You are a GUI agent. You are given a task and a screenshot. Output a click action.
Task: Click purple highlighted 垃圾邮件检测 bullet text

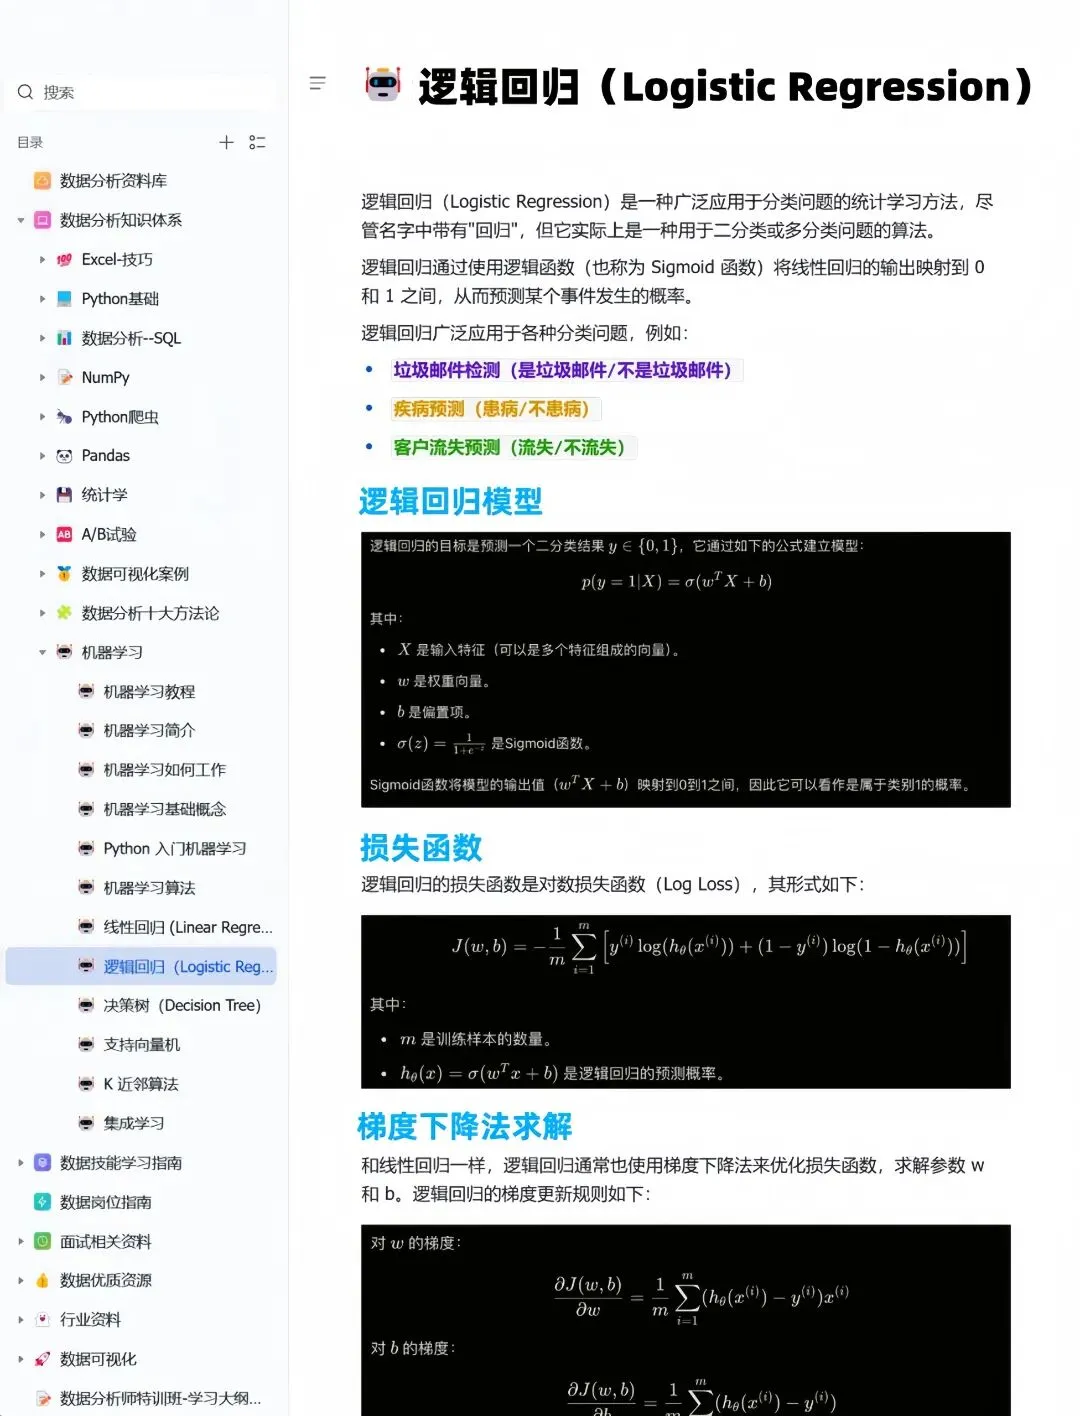point(566,370)
